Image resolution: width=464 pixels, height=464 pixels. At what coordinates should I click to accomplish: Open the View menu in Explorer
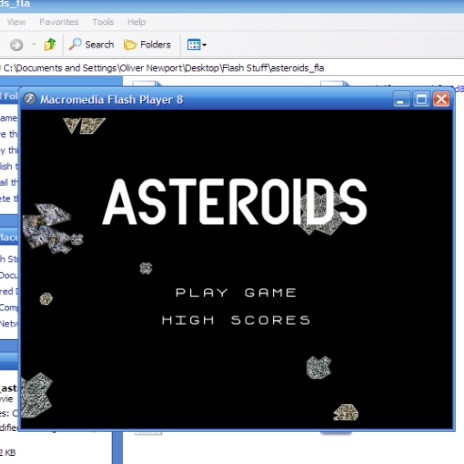16,22
